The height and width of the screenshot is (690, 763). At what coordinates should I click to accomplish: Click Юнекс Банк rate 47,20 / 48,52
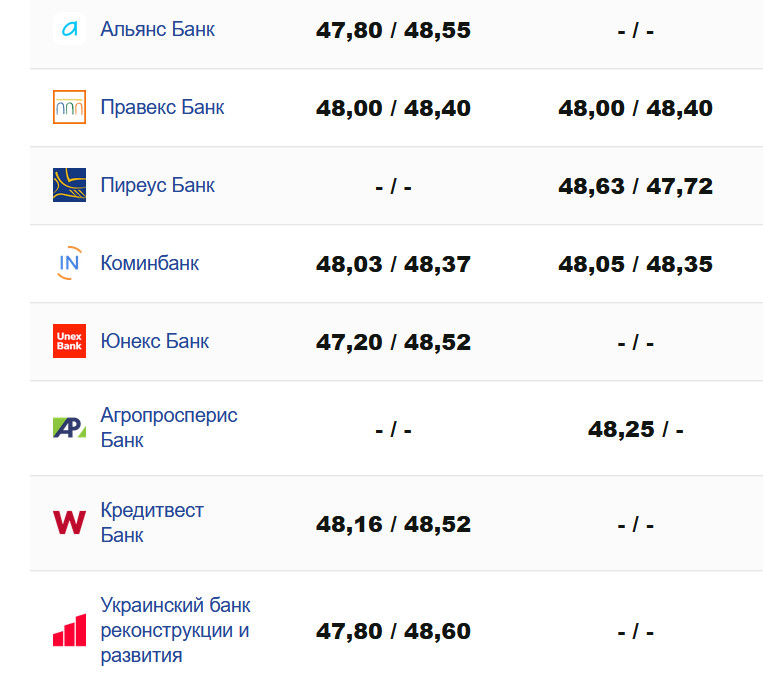(x=393, y=342)
